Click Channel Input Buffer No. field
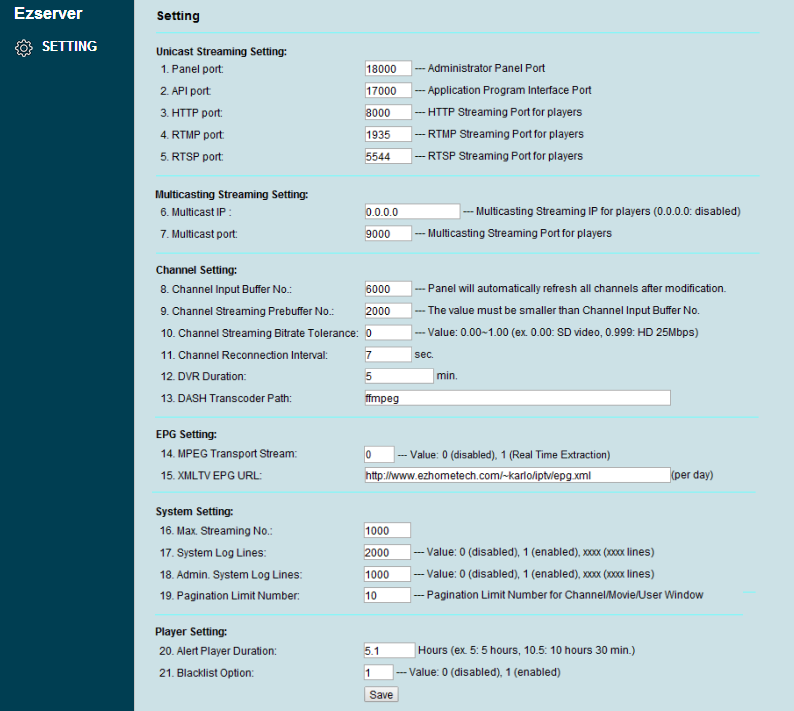Image resolution: width=794 pixels, height=711 pixels. click(x=388, y=289)
